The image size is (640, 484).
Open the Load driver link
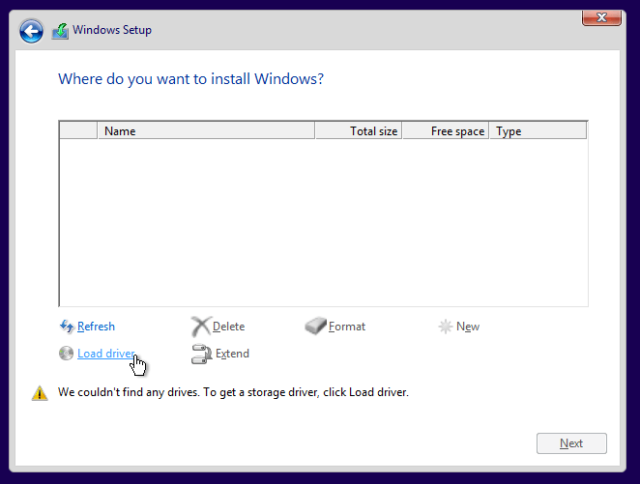[106, 353]
